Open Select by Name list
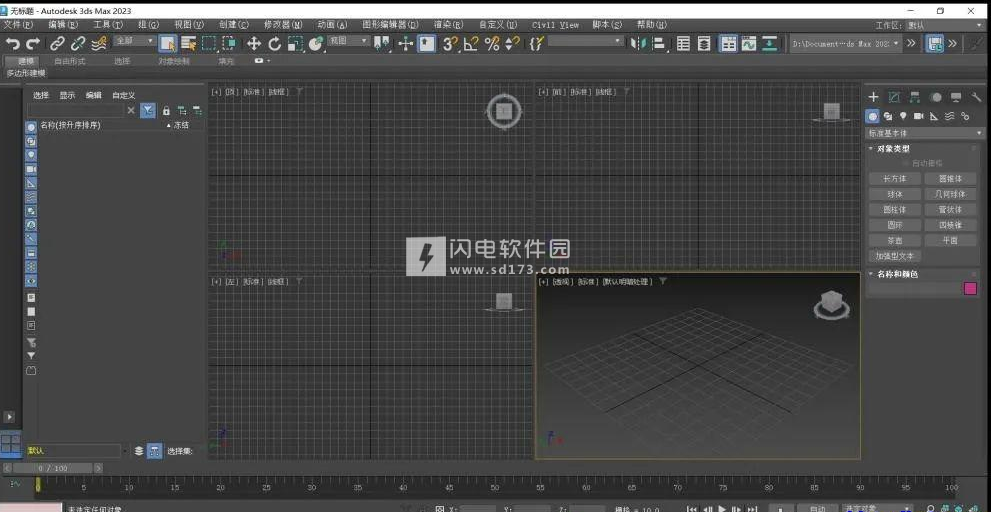Image resolution: width=991 pixels, height=512 pixels. 188,43
